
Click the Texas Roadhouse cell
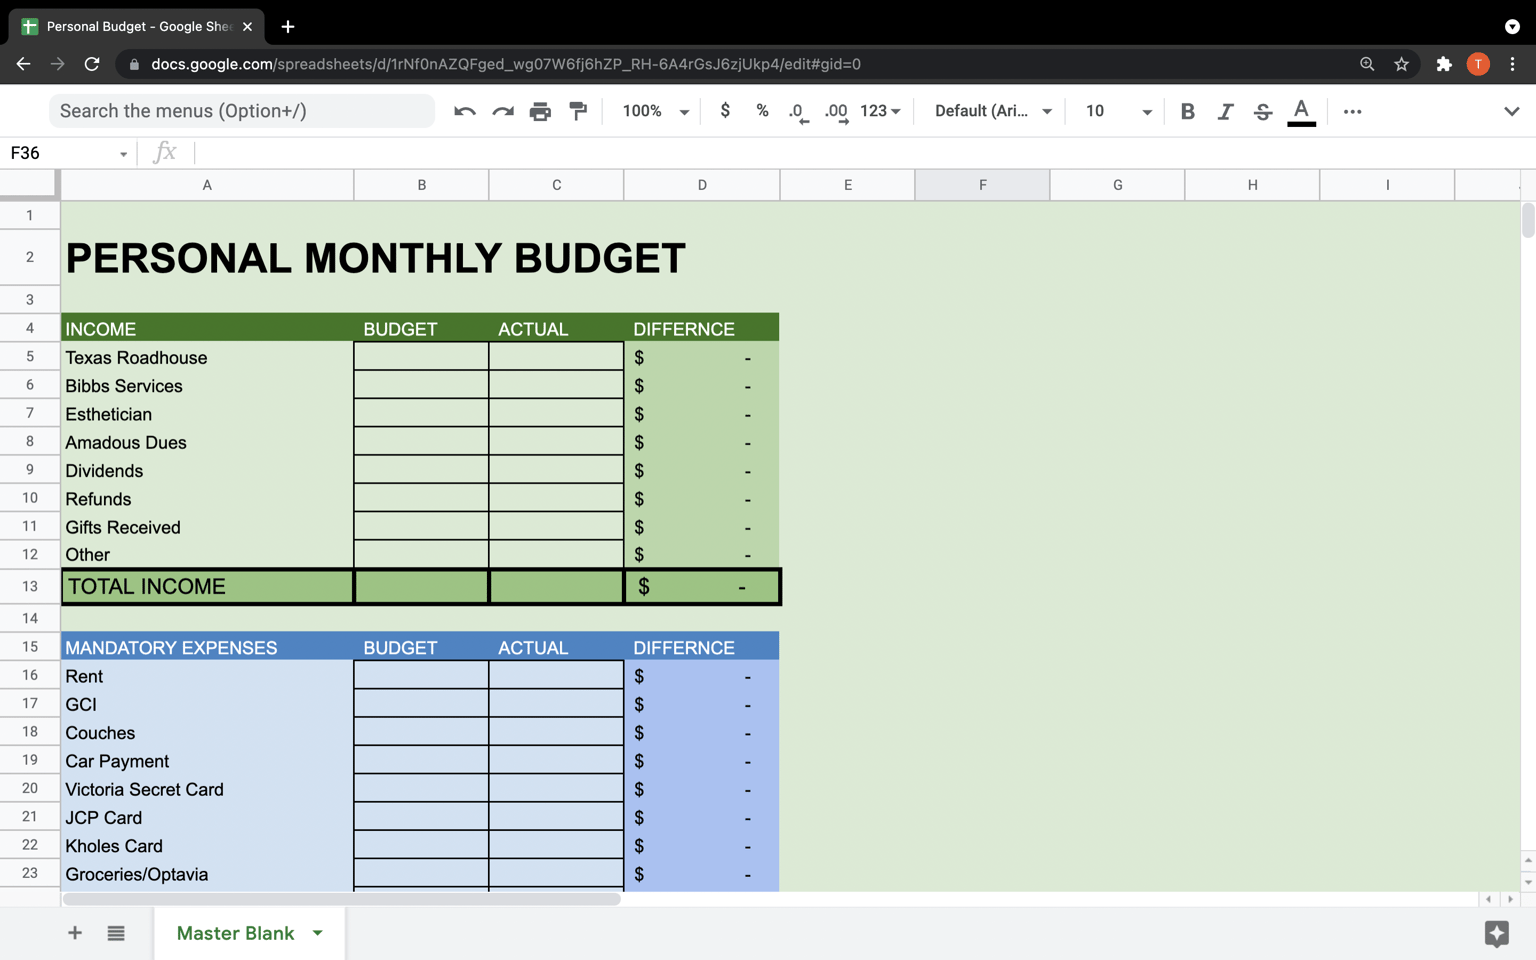coord(207,357)
